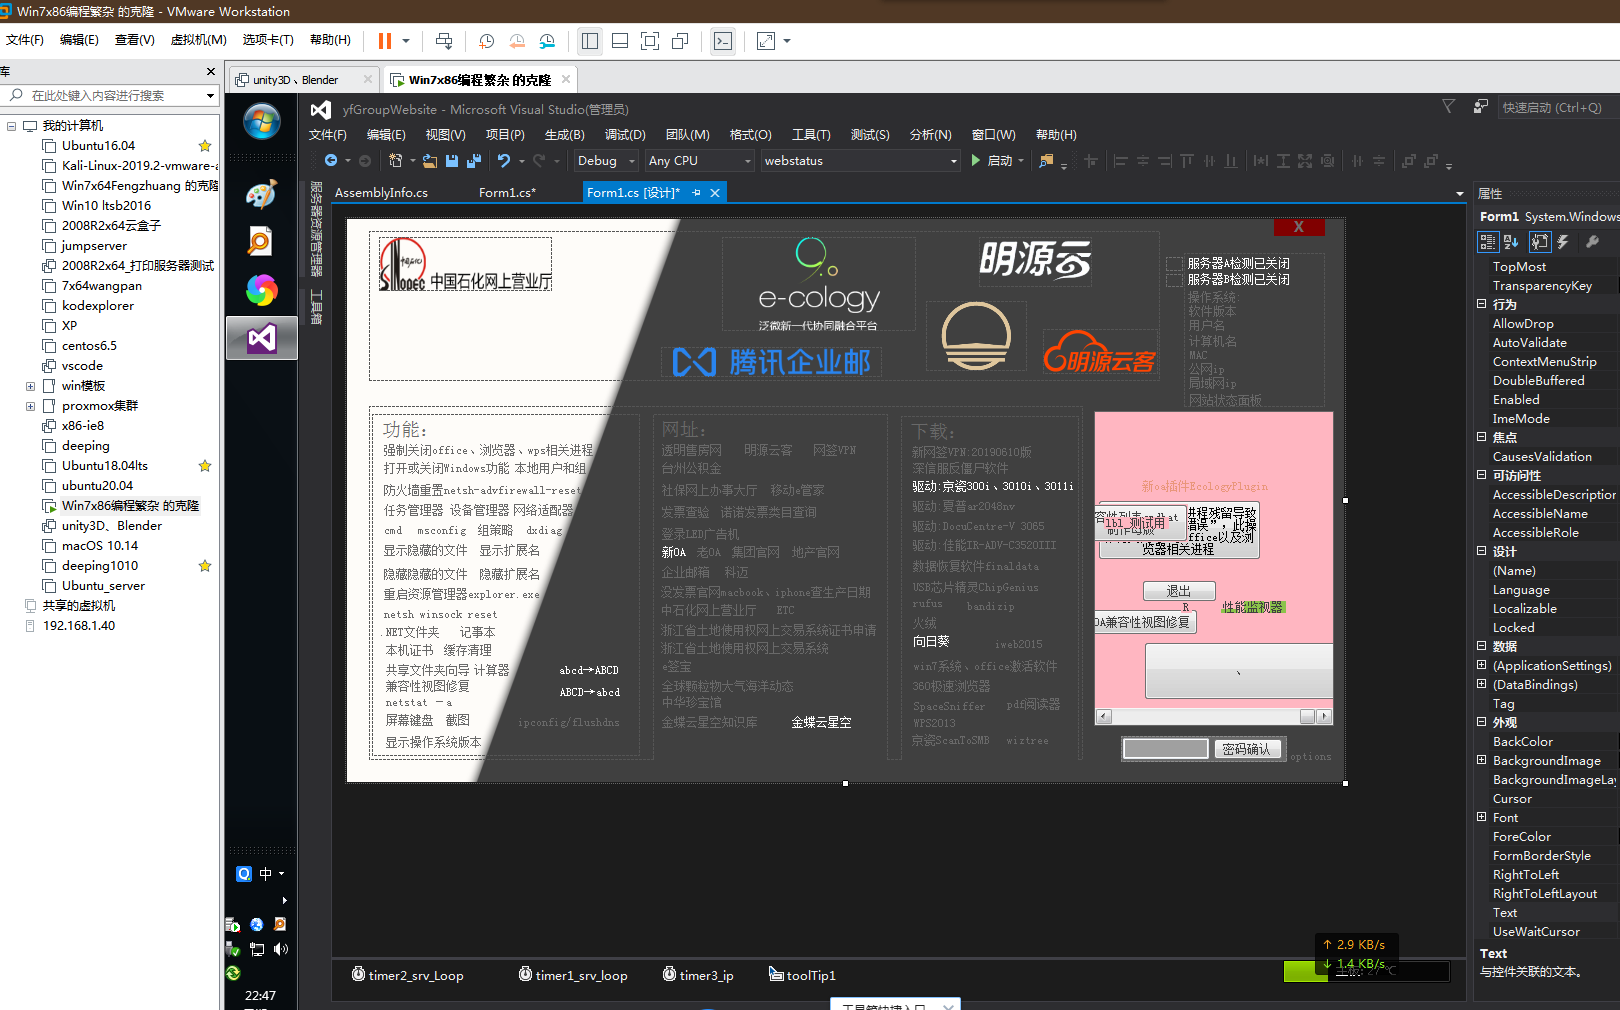Click the Undo arrow in Visual Studio toolbar

[504, 160]
